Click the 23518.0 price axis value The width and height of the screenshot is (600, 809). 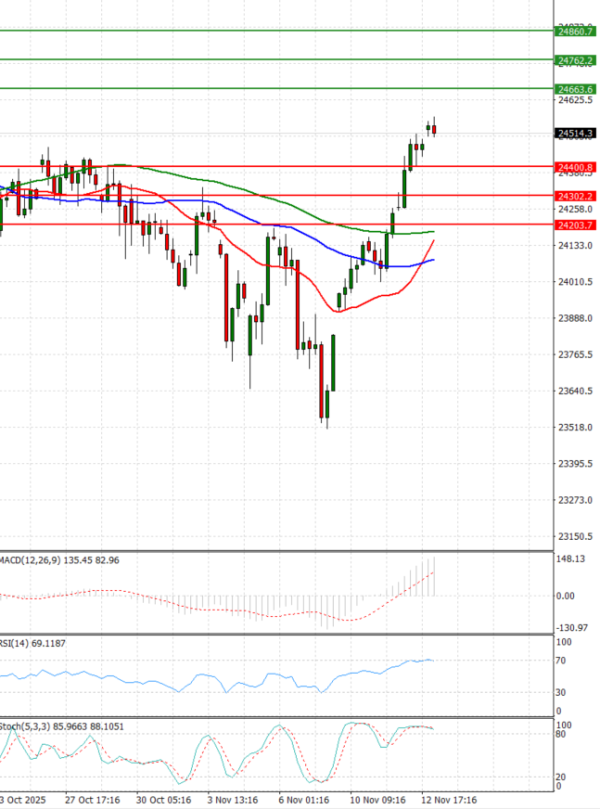(576, 427)
